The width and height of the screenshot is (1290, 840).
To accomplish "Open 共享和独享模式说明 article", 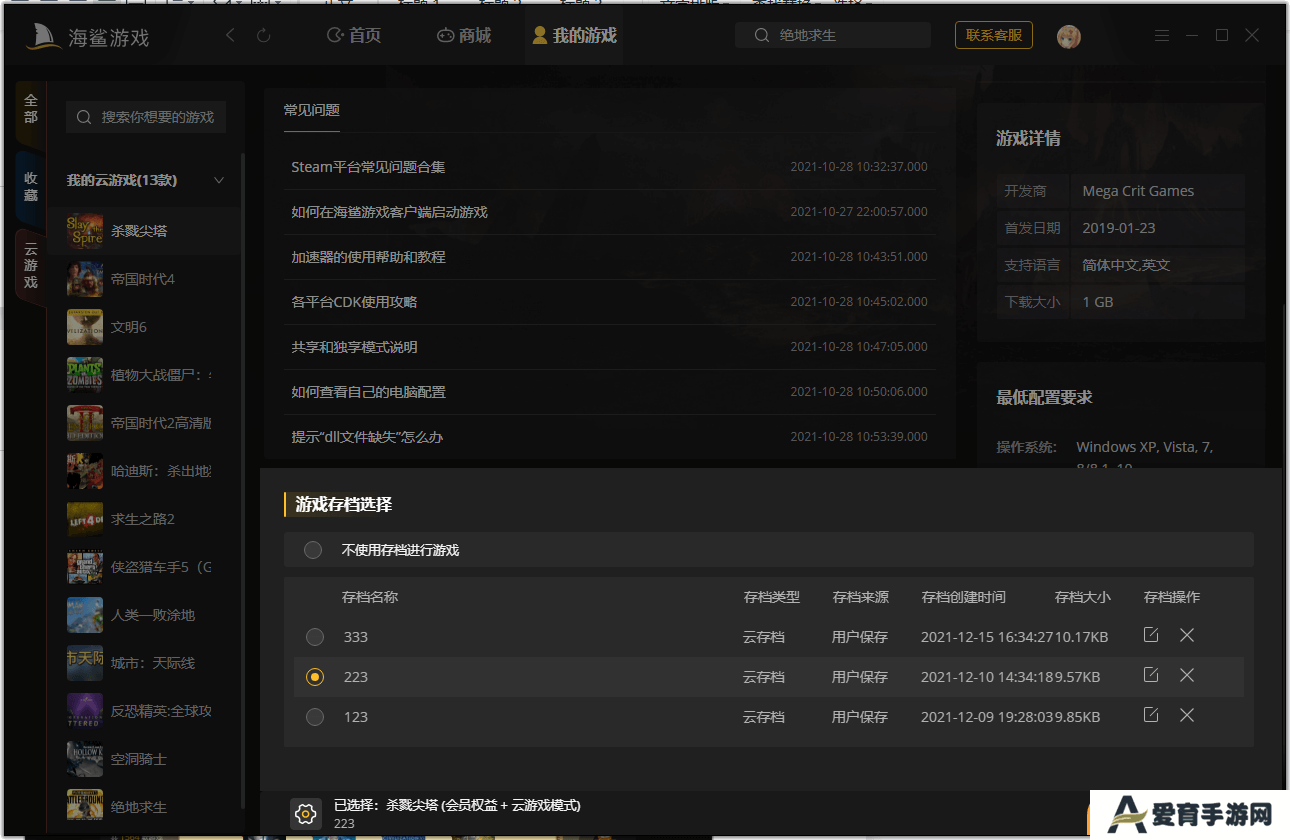I will click(354, 347).
